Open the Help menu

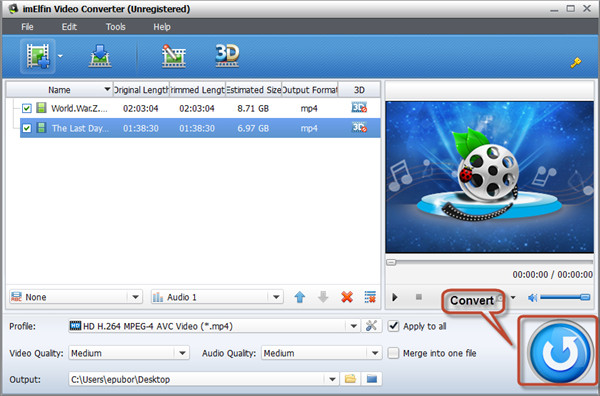pos(162,27)
